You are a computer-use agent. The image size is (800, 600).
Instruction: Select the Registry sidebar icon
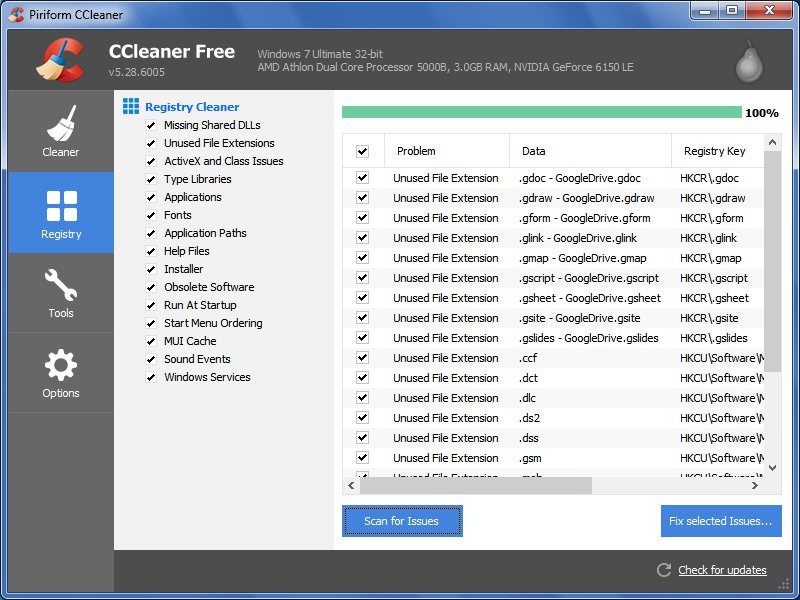[61, 205]
